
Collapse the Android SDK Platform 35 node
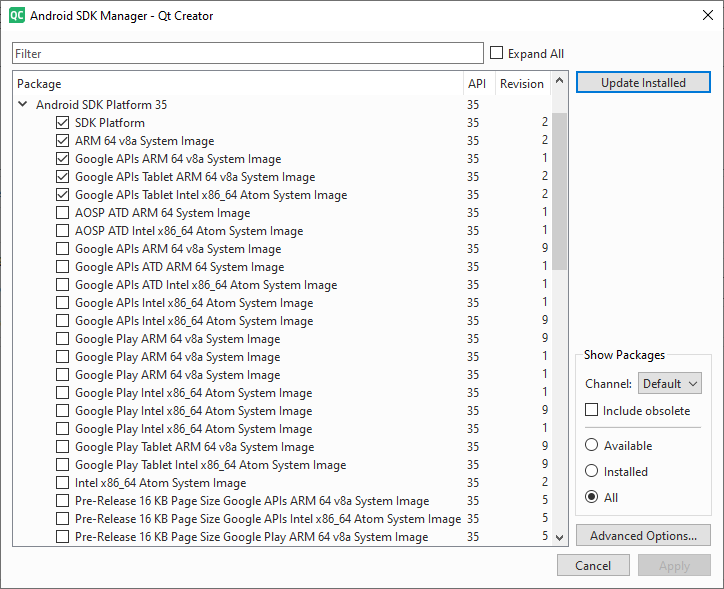click(x=23, y=104)
